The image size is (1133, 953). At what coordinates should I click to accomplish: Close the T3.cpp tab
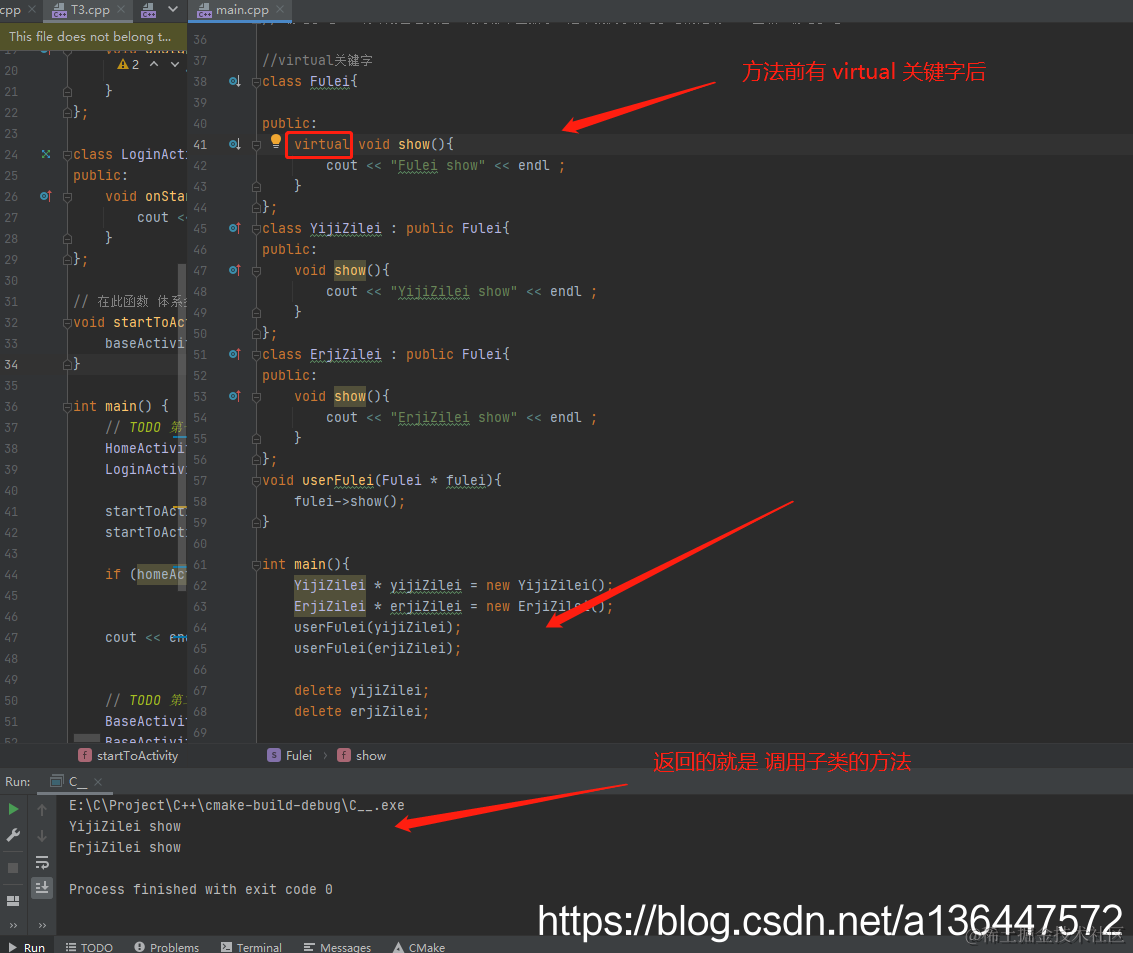pos(121,9)
